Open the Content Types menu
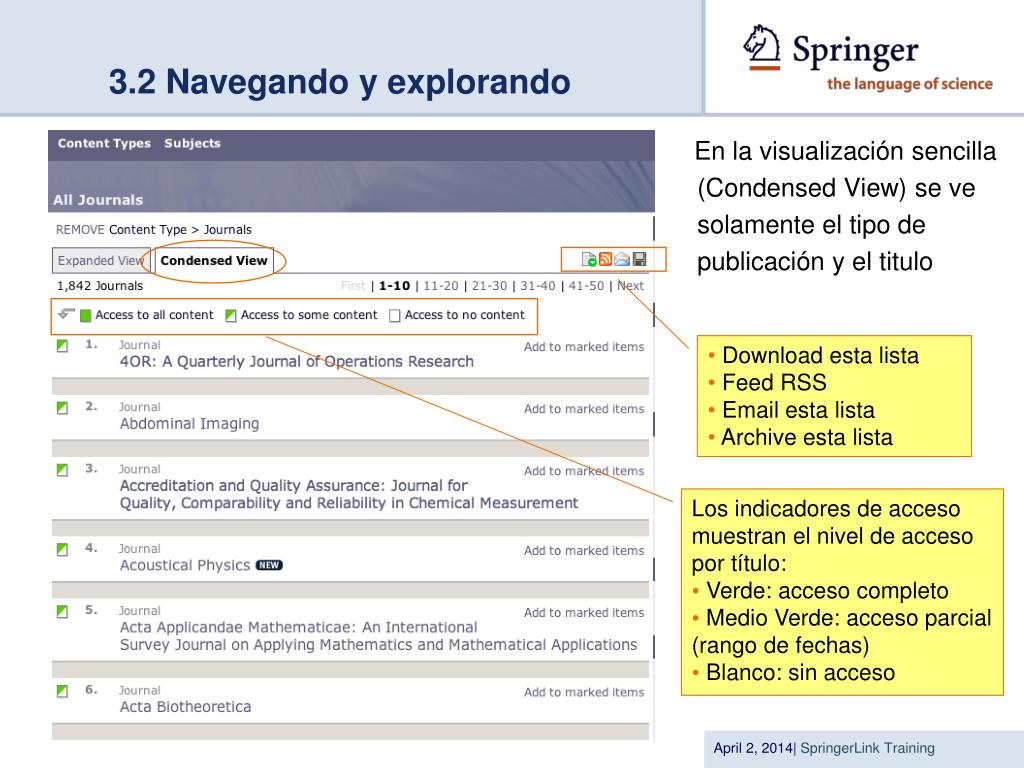Screen dimensions: 1024x768 coord(104,143)
